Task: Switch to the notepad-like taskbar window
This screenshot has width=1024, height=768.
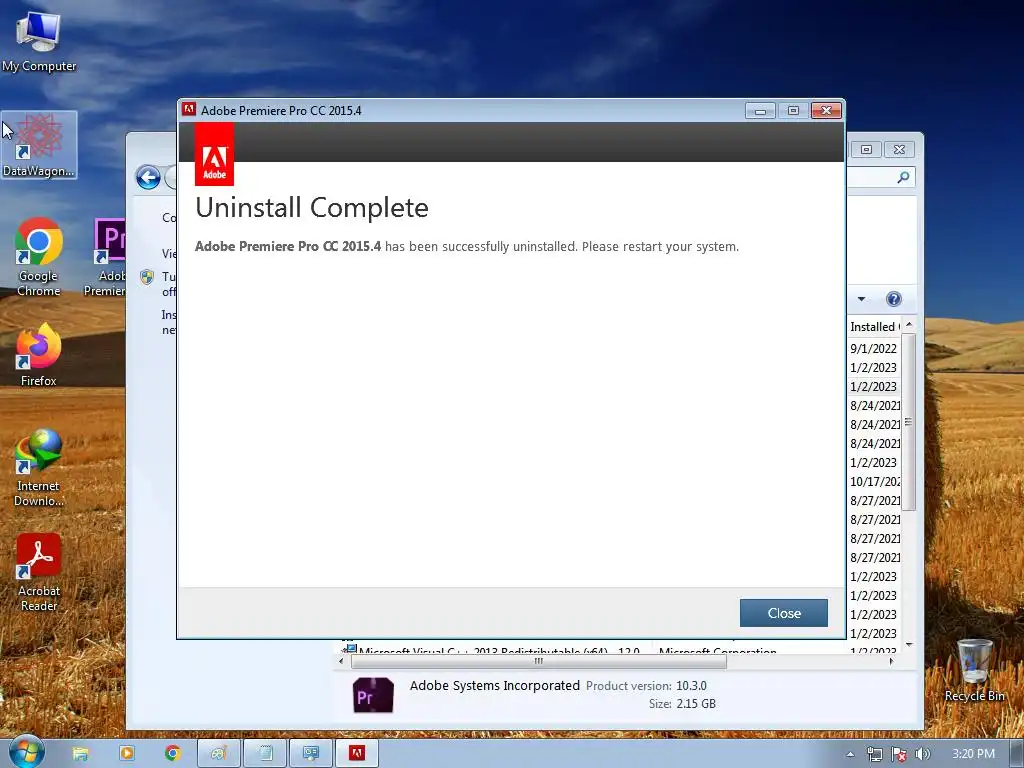Action: (x=265, y=753)
